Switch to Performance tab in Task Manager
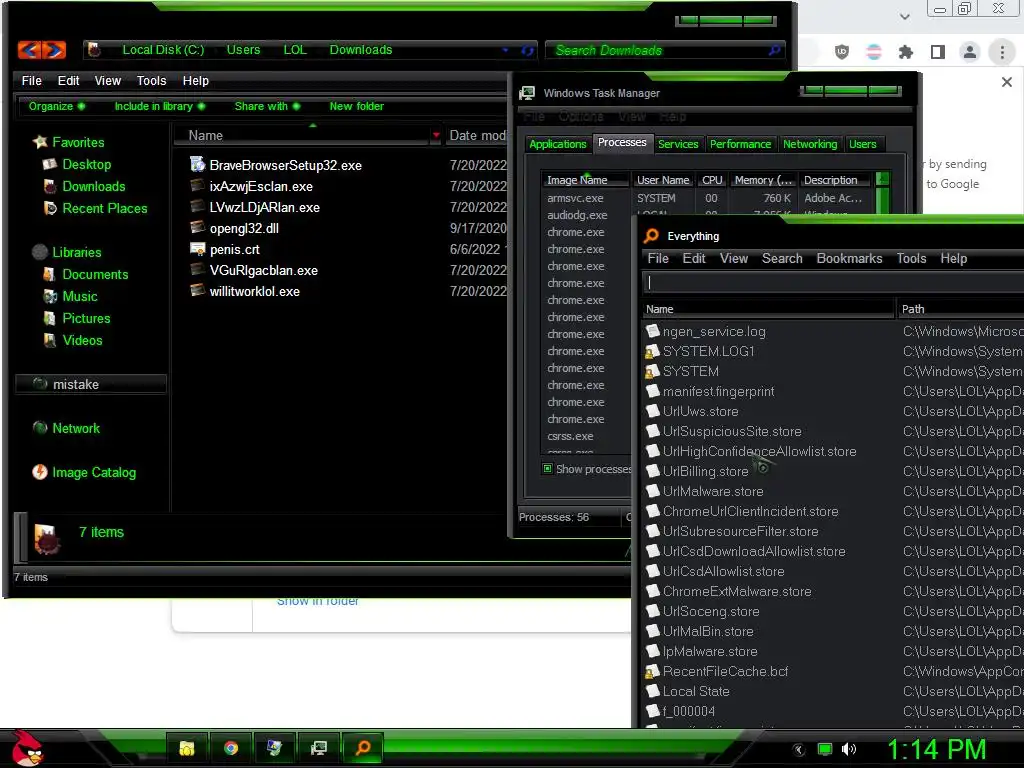The height and width of the screenshot is (768, 1024). (x=740, y=144)
